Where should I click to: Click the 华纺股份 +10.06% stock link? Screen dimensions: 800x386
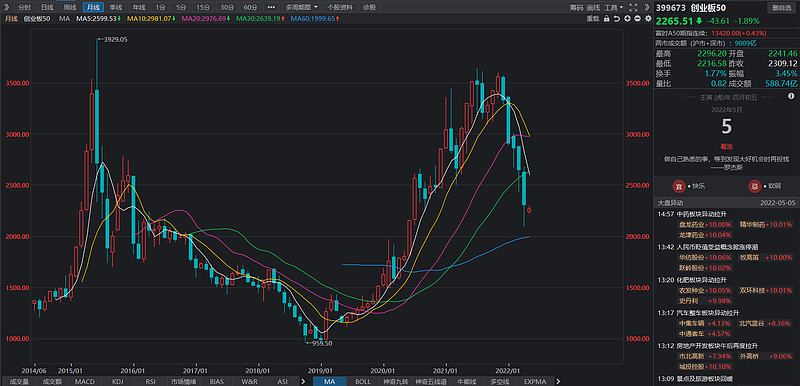click(705, 258)
